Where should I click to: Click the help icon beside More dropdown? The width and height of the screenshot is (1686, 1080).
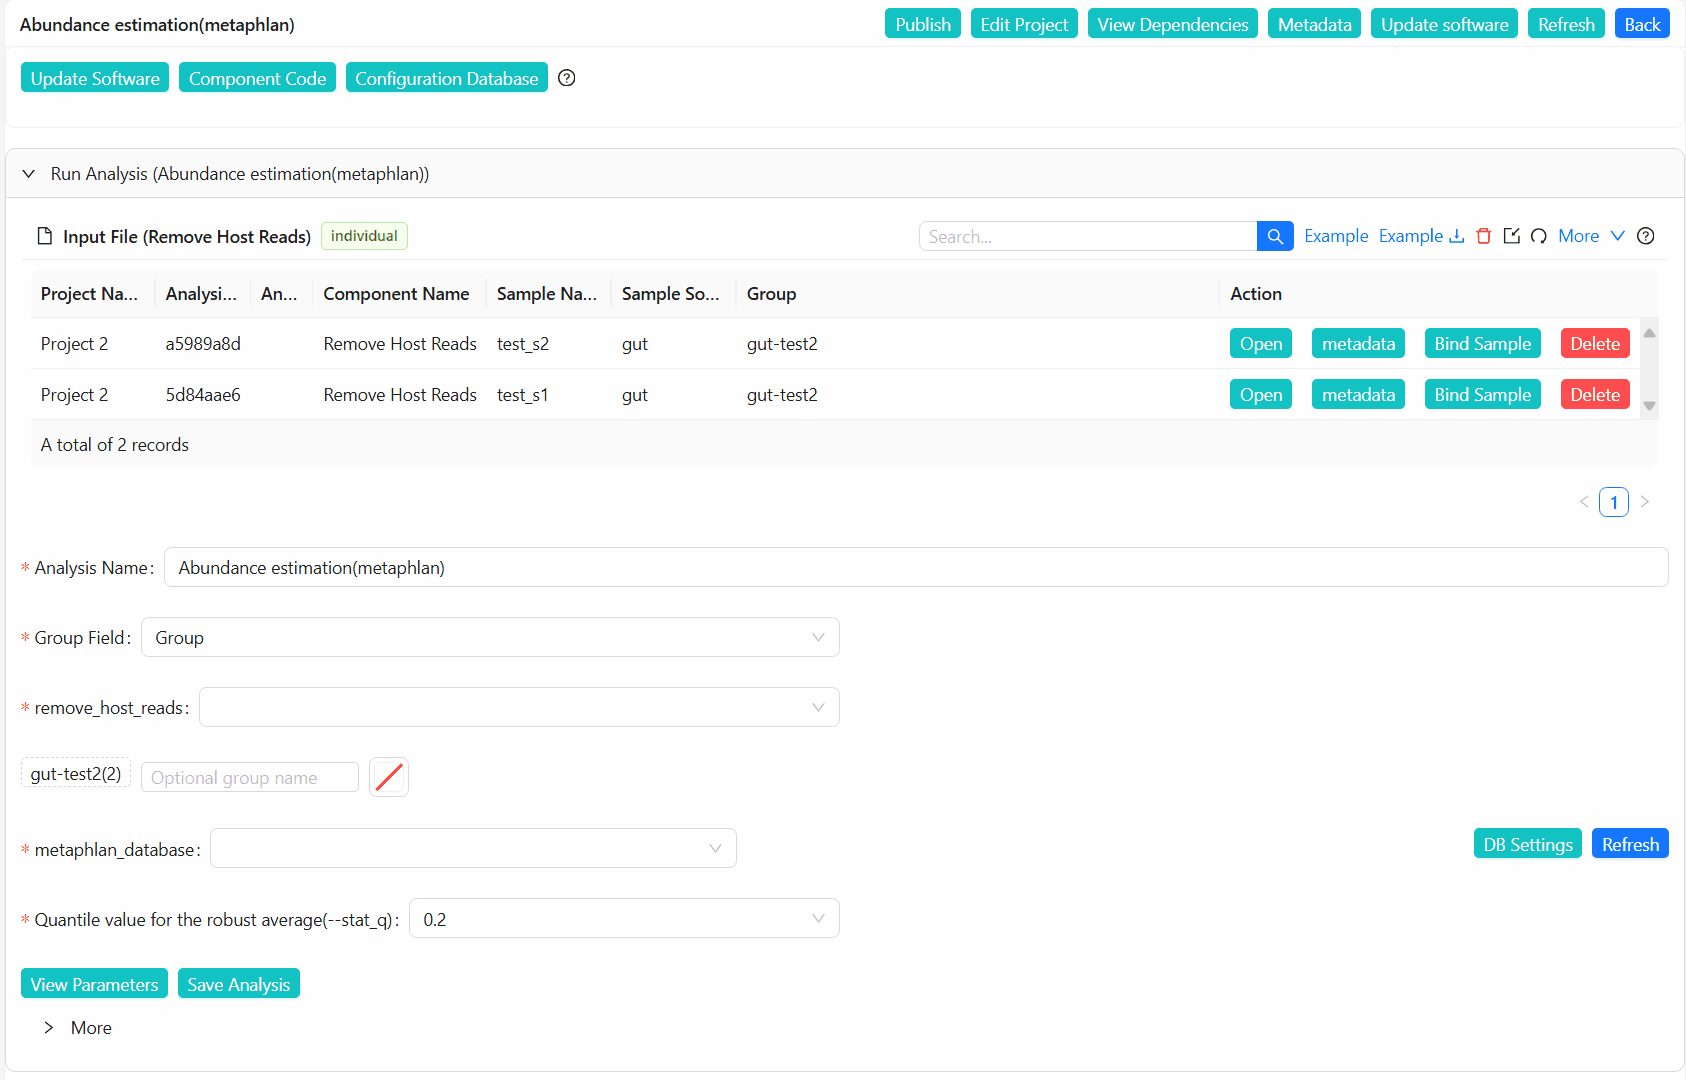click(x=1646, y=237)
